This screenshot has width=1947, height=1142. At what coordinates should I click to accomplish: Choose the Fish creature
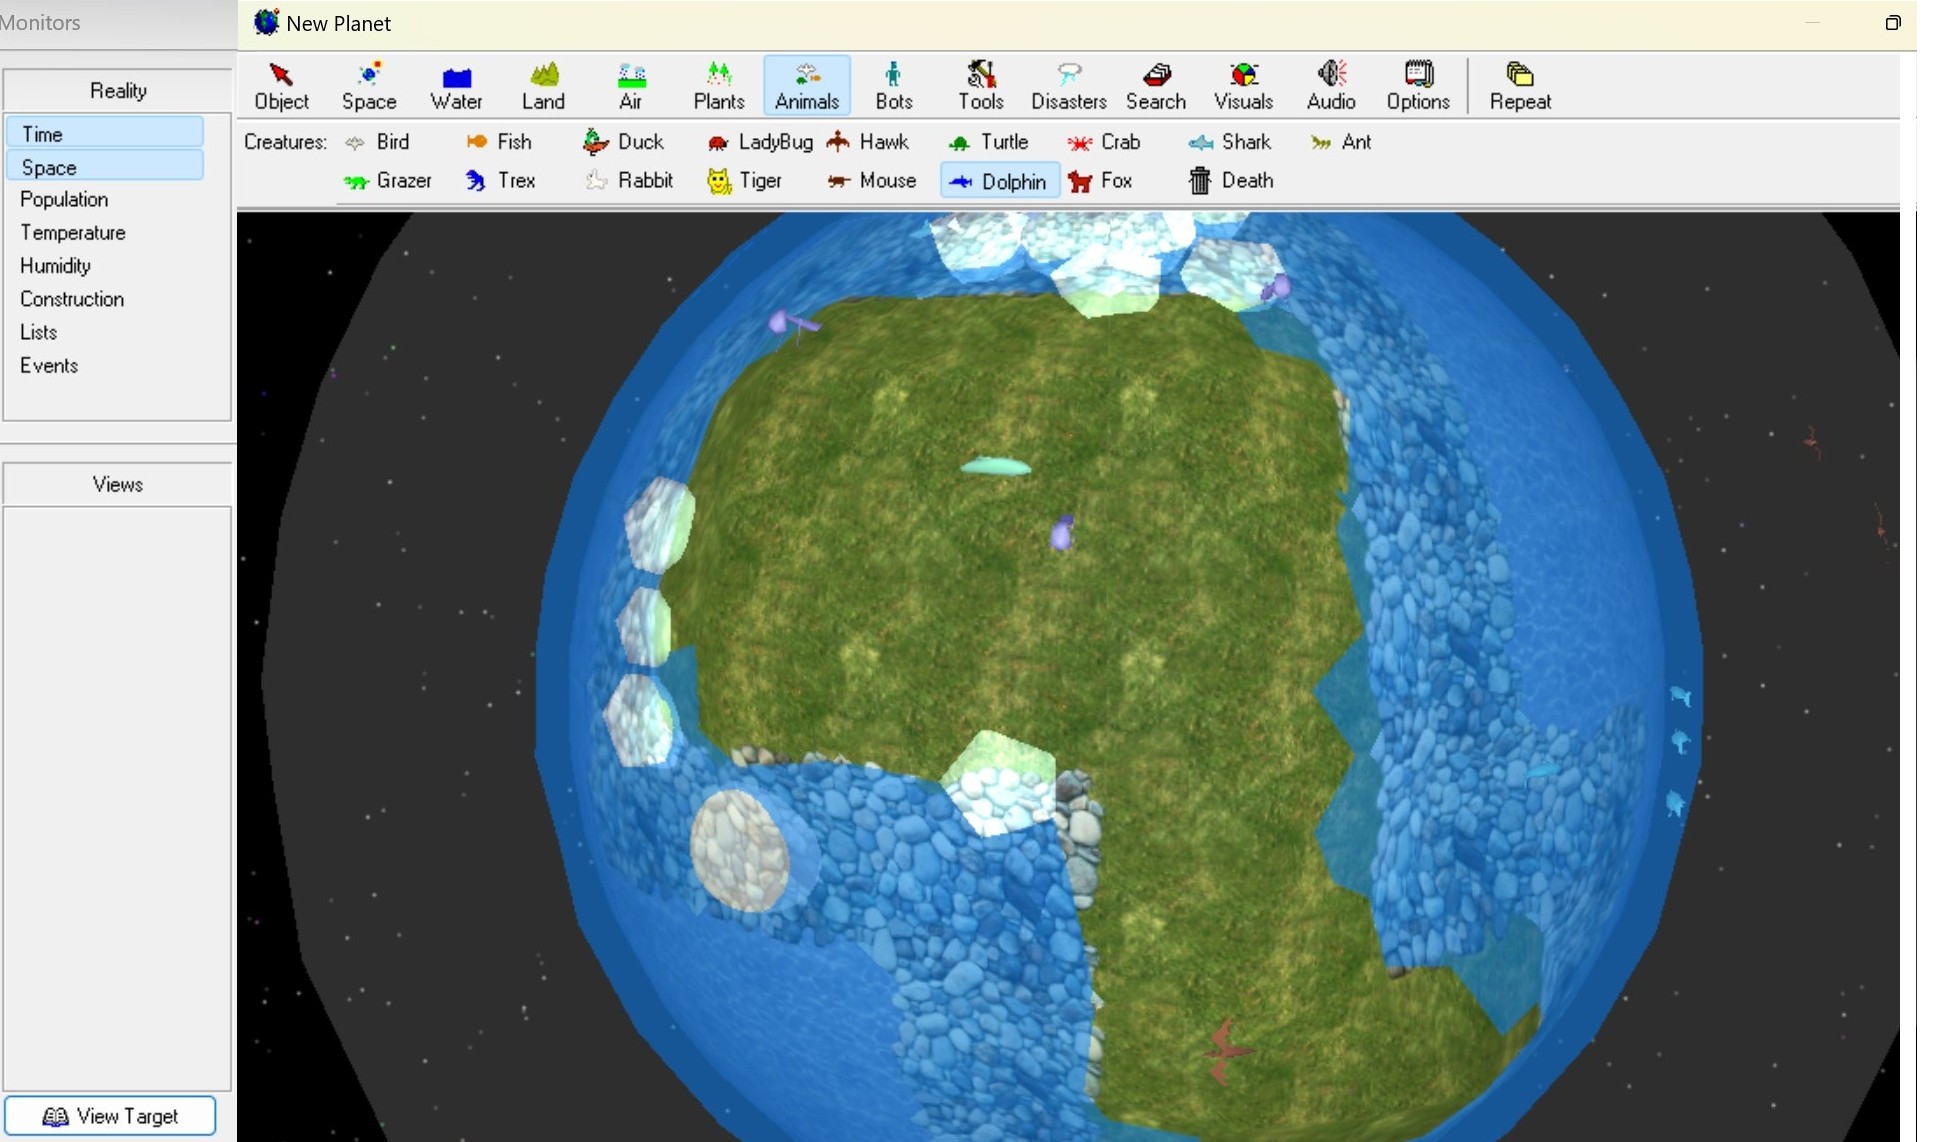pyautogui.click(x=499, y=142)
